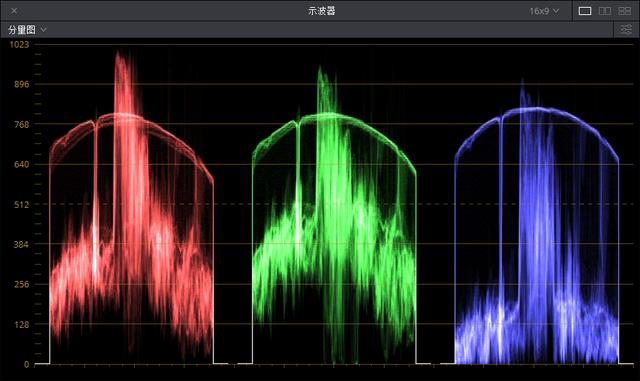This screenshot has height=381, width=640.
Task: Open the scope settings sliders icon
Action: click(626, 29)
